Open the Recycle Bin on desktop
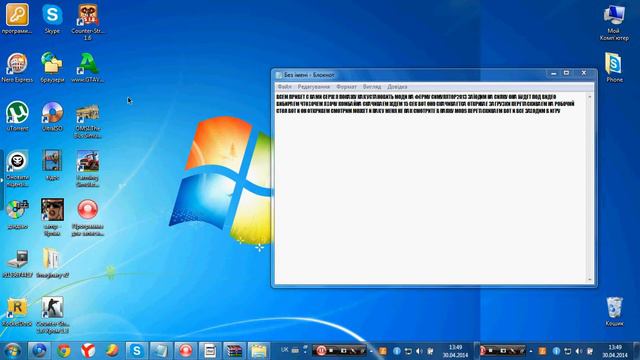 (x=614, y=311)
